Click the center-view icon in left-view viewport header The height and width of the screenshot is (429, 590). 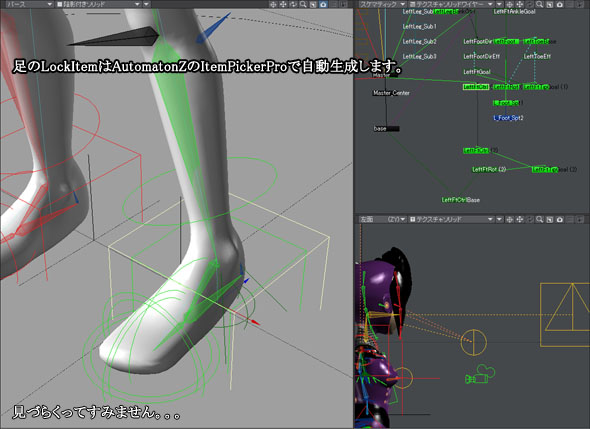pyautogui.click(x=509, y=219)
